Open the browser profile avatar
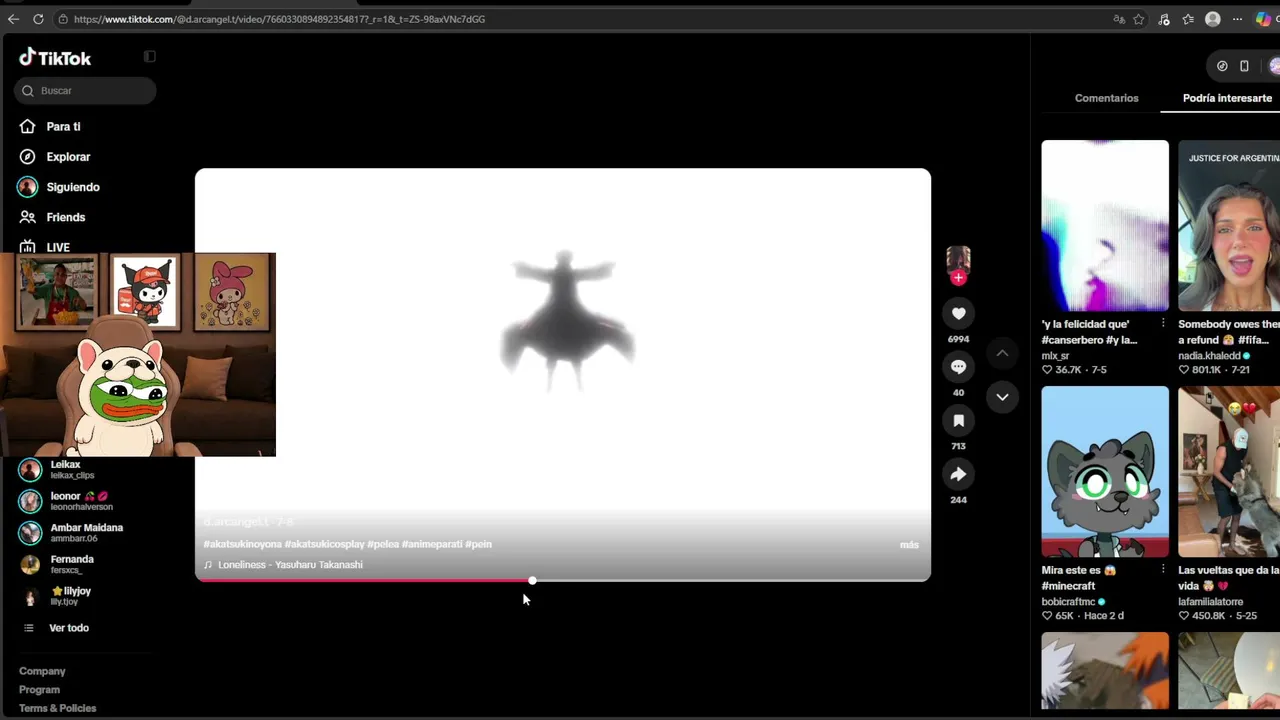This screenshot has width=1280, height=720. (x=1213, y=19)
